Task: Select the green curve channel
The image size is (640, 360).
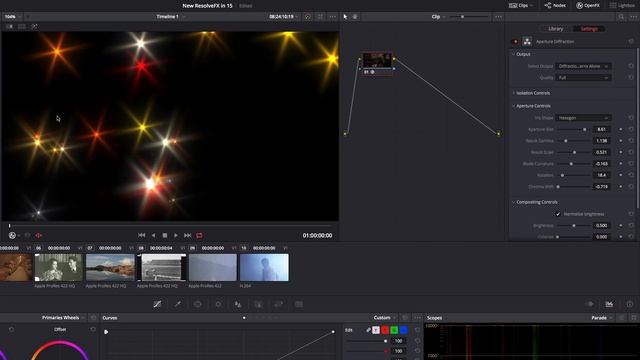Action: tap(394, 330)
